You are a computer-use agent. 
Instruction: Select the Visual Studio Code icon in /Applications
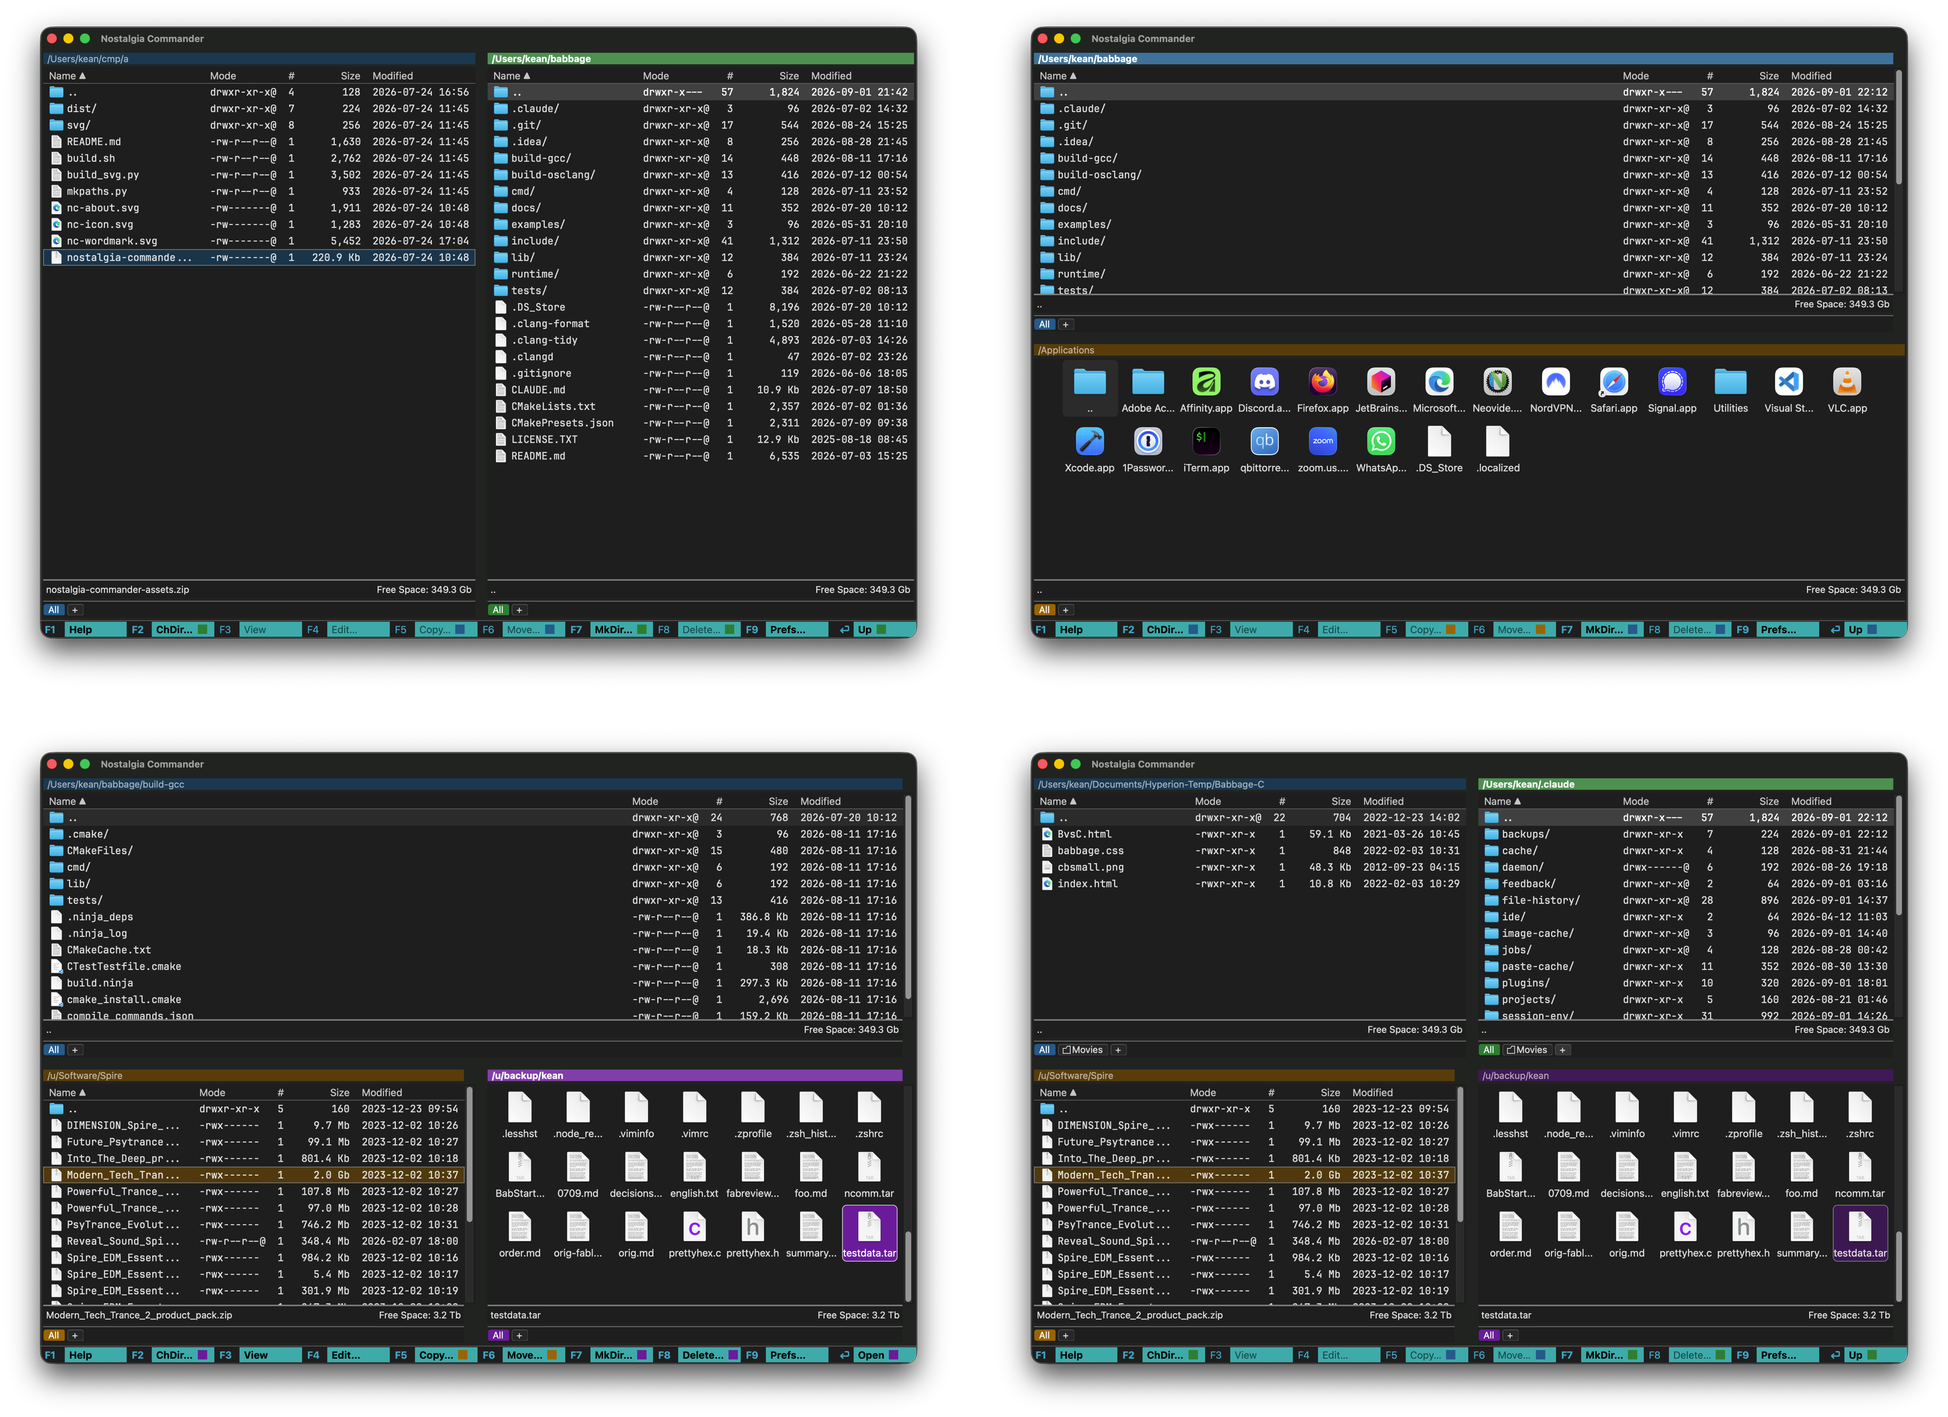[1789, 382]
